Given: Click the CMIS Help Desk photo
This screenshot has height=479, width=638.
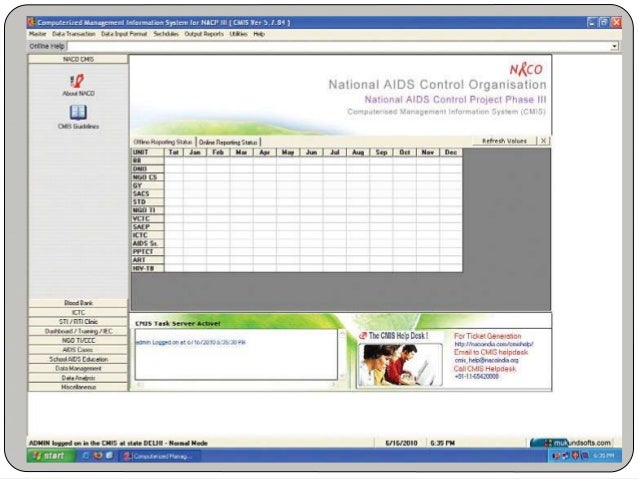Looking at the screenshot, I should tap(400, 365).
